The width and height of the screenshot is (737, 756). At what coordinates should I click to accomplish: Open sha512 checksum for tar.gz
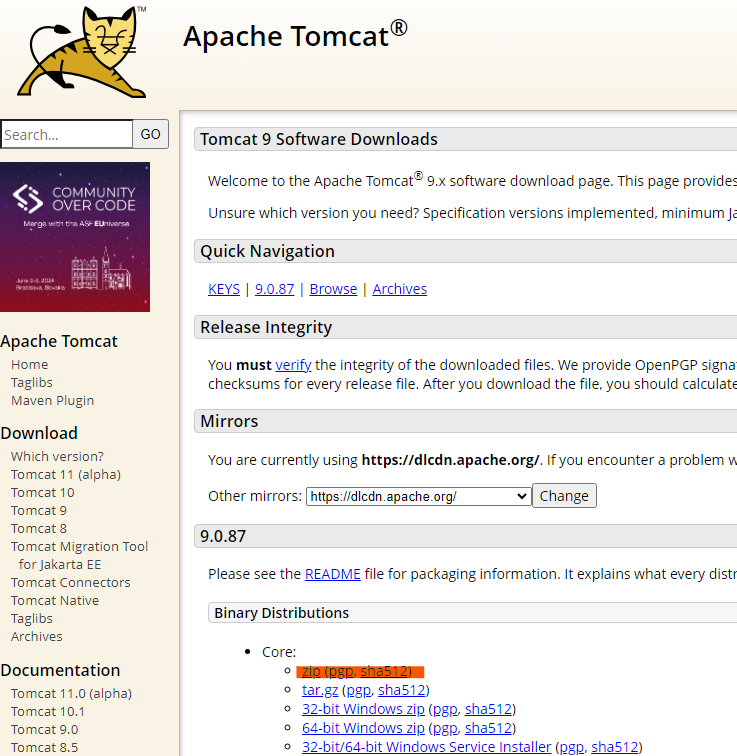point(402,690)
